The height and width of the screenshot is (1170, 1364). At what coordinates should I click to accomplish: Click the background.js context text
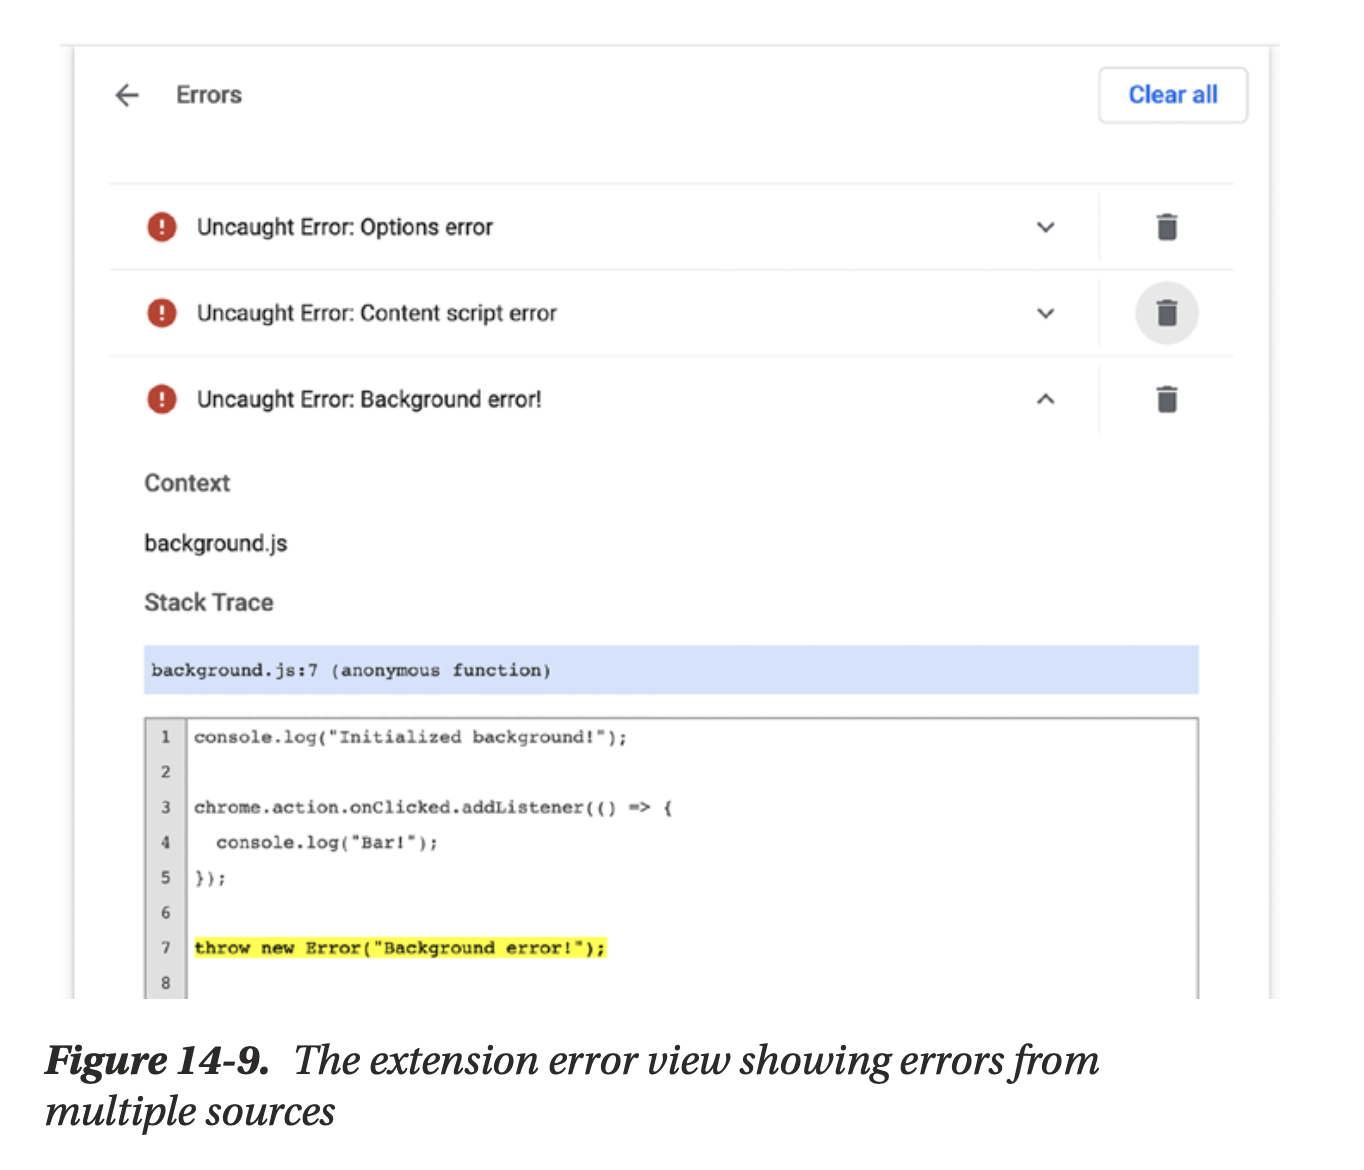click(x=216, y=543)
